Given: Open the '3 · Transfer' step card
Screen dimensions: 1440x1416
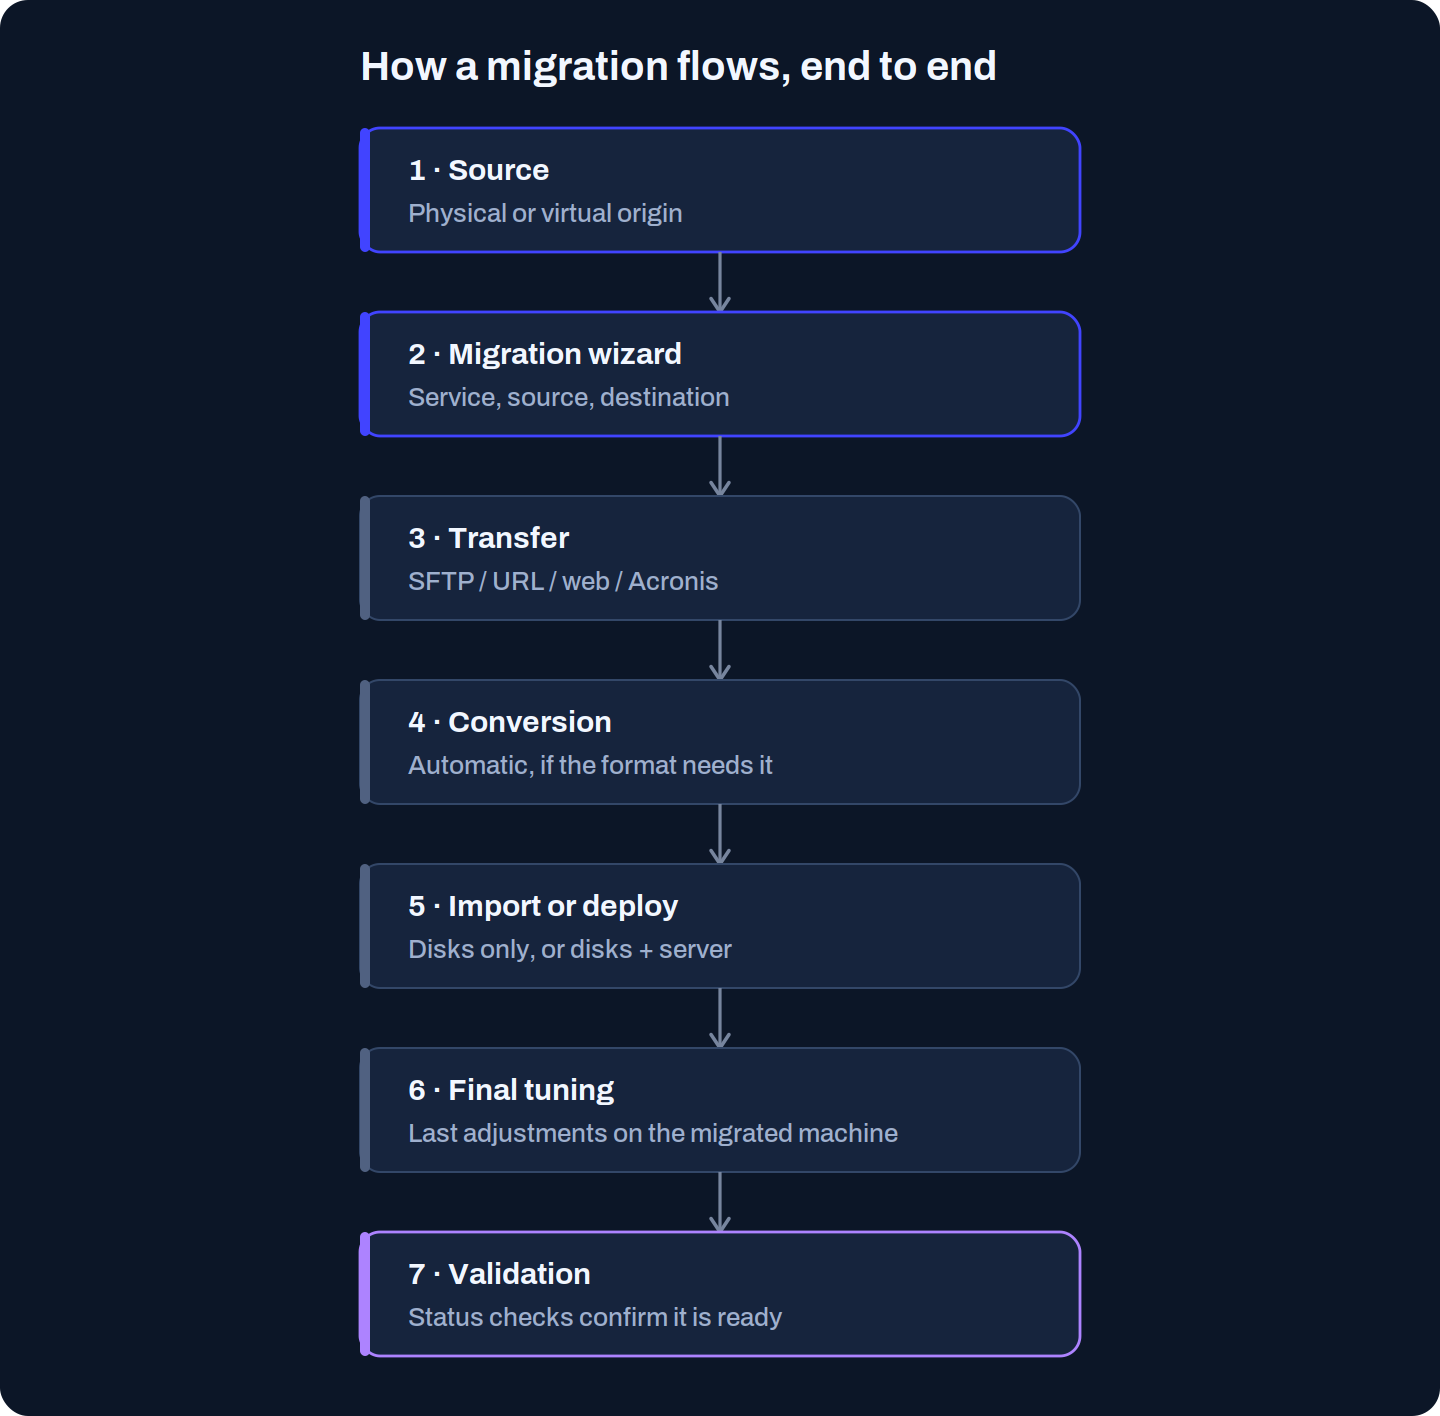Looking at the screenshot, I should tap(720, 558).
